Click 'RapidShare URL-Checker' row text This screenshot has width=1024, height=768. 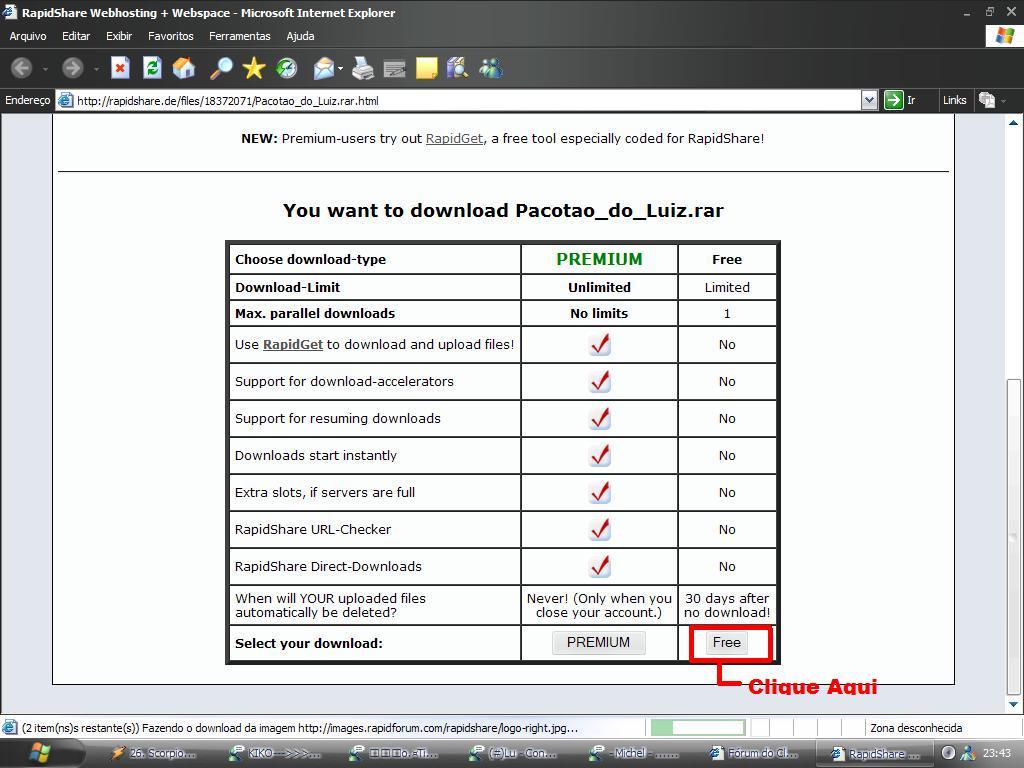coord(313,530)
